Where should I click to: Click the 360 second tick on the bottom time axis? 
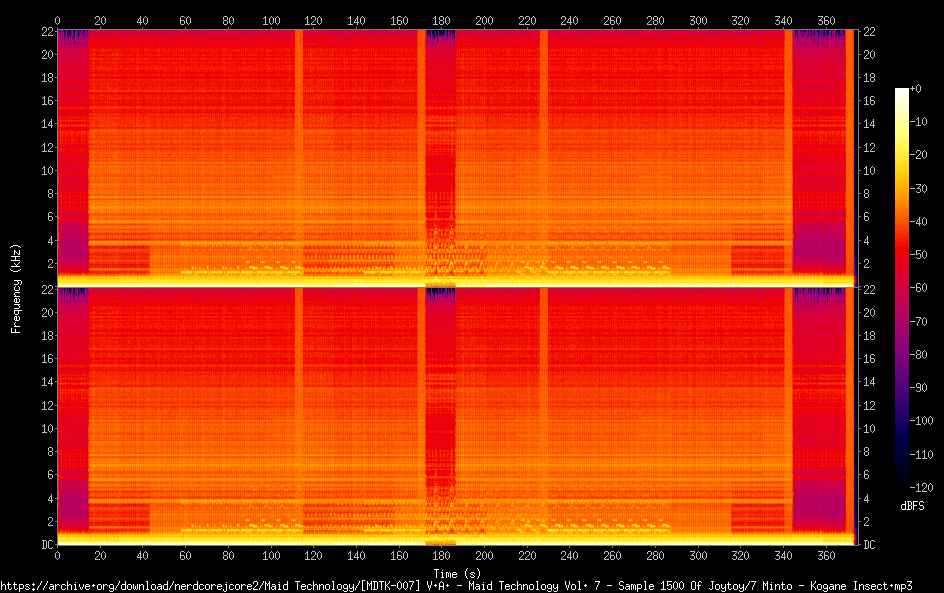coord(826,555)
